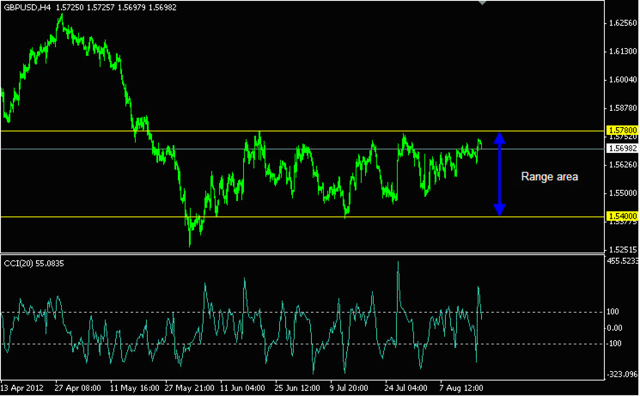Click the current price label 1.56982

(x=622, y=149)
